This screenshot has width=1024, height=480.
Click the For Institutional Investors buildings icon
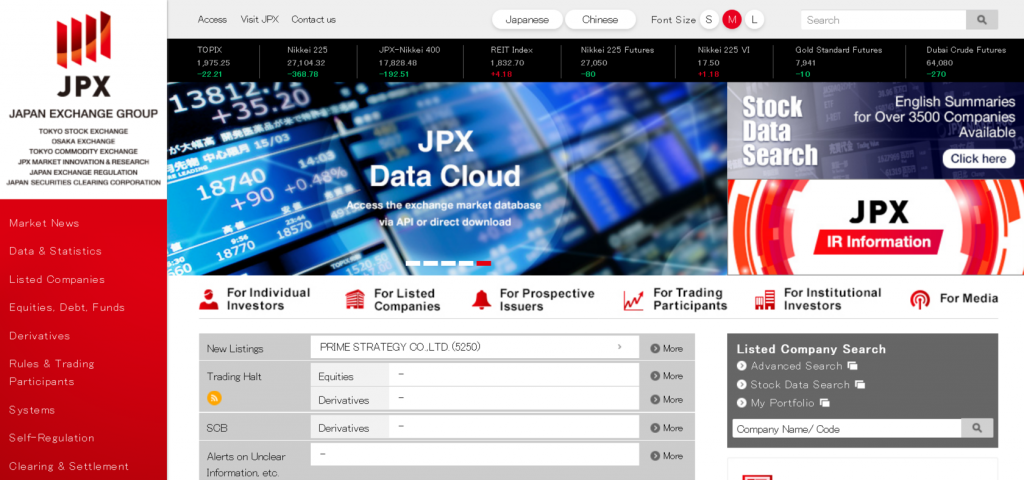pyautogui.click(x=765, y=299)
